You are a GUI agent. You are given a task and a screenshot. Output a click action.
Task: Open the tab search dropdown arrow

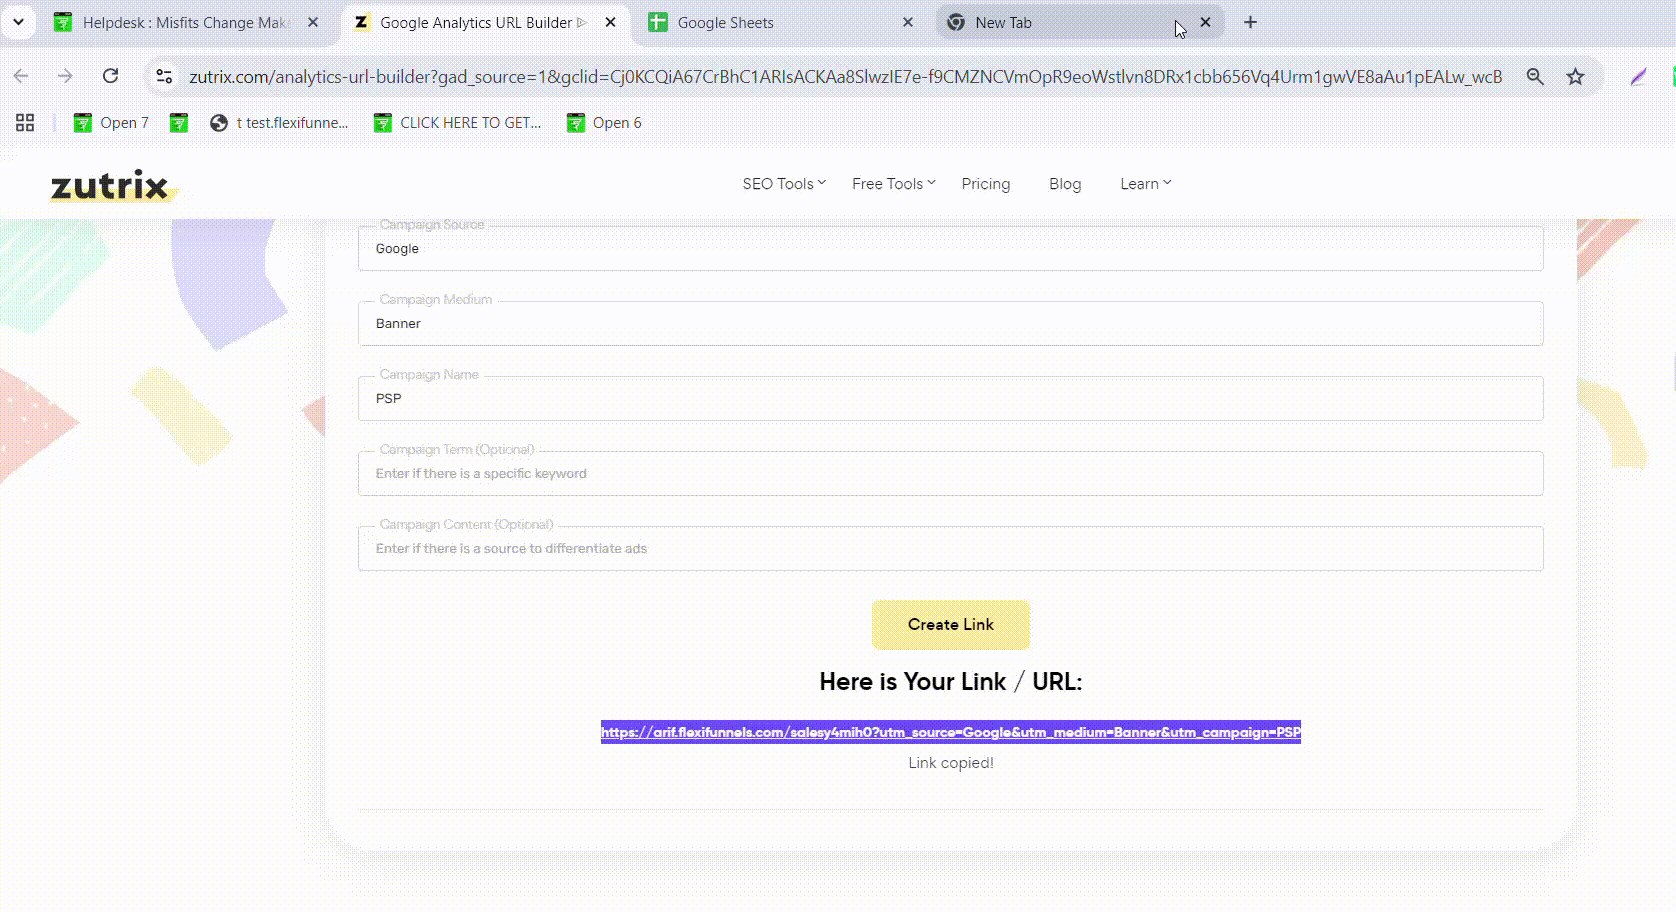(18, 22)
